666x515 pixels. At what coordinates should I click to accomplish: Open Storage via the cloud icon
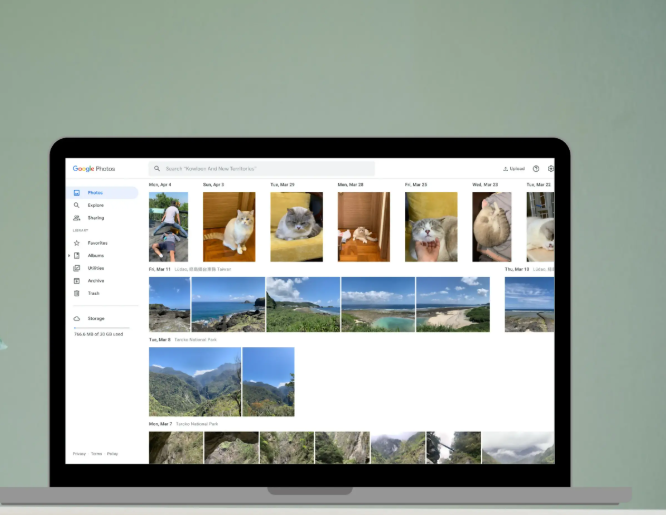pyautogui.click(x=76, y=318)
